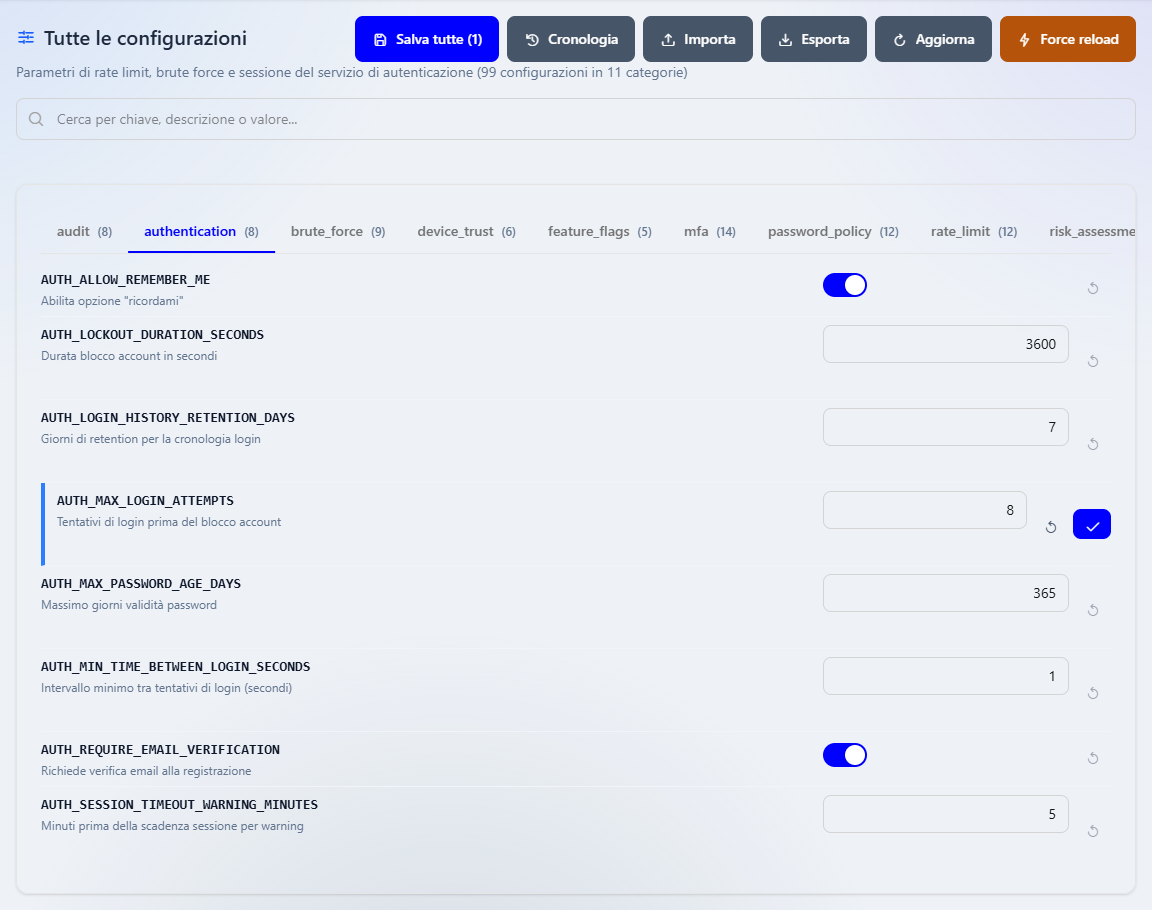Switch to brute_force tab
This screenshot has height=910, width=1152.
(x=338, y=231)
